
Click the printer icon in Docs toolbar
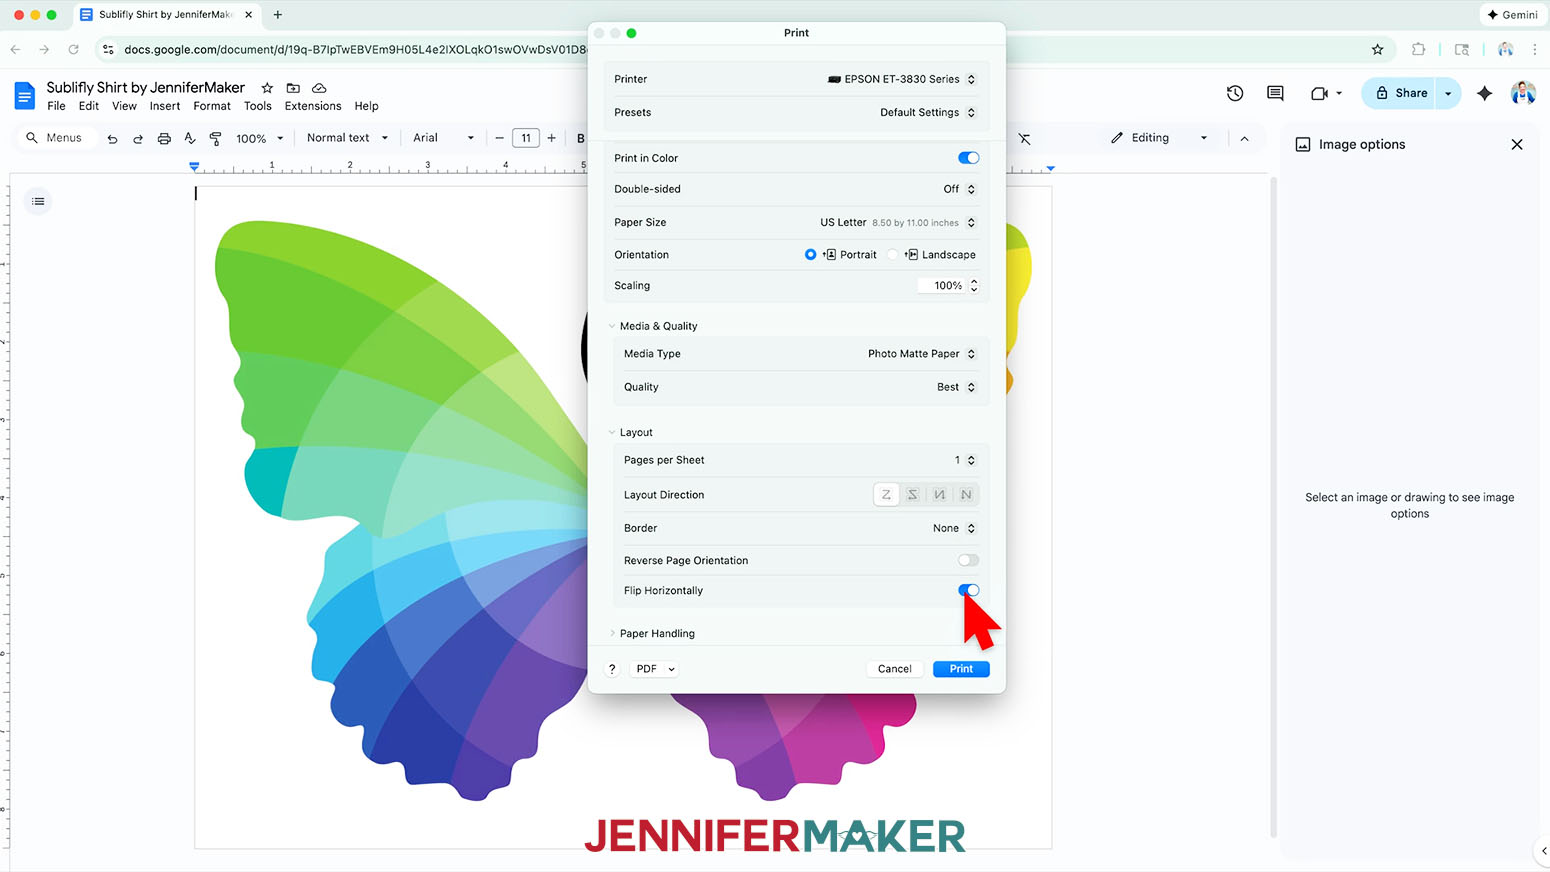(164, 138)
